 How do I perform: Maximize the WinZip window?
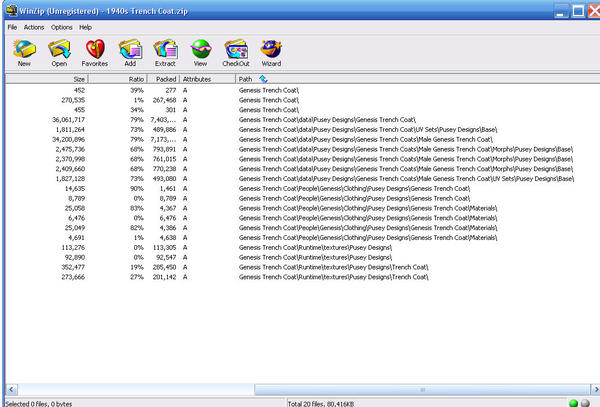click(x=578, y=11)
